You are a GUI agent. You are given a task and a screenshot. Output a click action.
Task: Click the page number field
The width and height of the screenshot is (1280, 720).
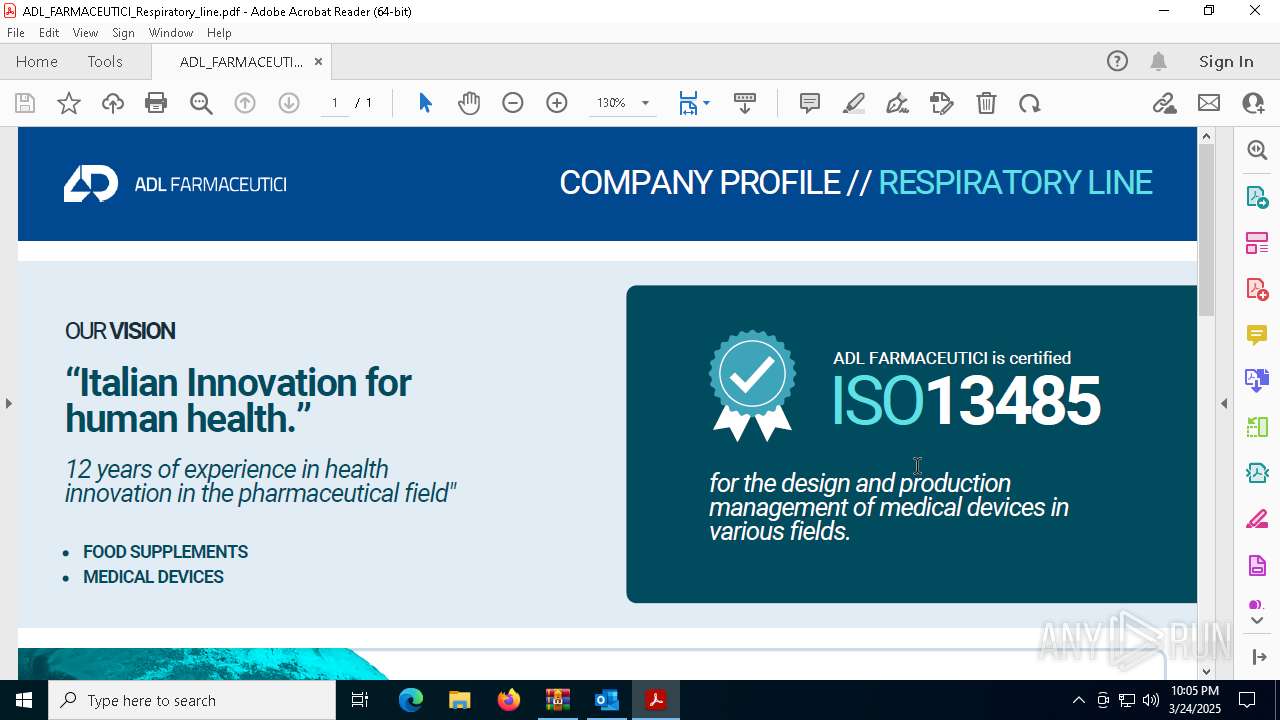tap(335, 103)
